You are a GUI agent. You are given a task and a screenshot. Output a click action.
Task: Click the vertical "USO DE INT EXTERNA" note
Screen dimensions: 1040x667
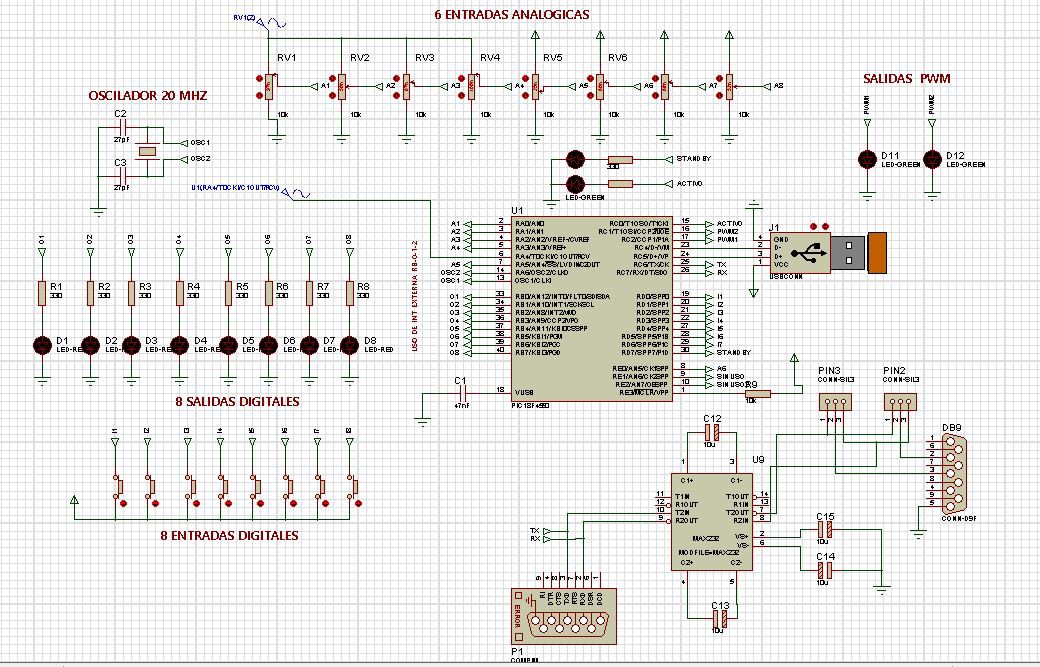[415, 296]
